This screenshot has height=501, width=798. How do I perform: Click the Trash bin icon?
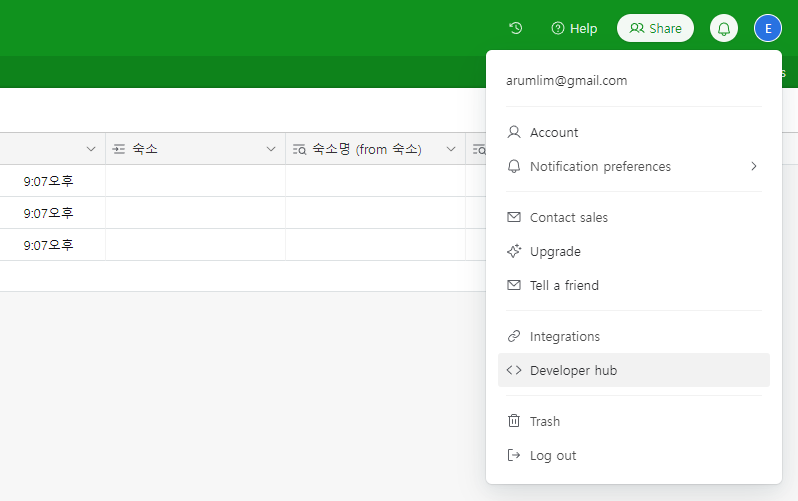point(514,421)
